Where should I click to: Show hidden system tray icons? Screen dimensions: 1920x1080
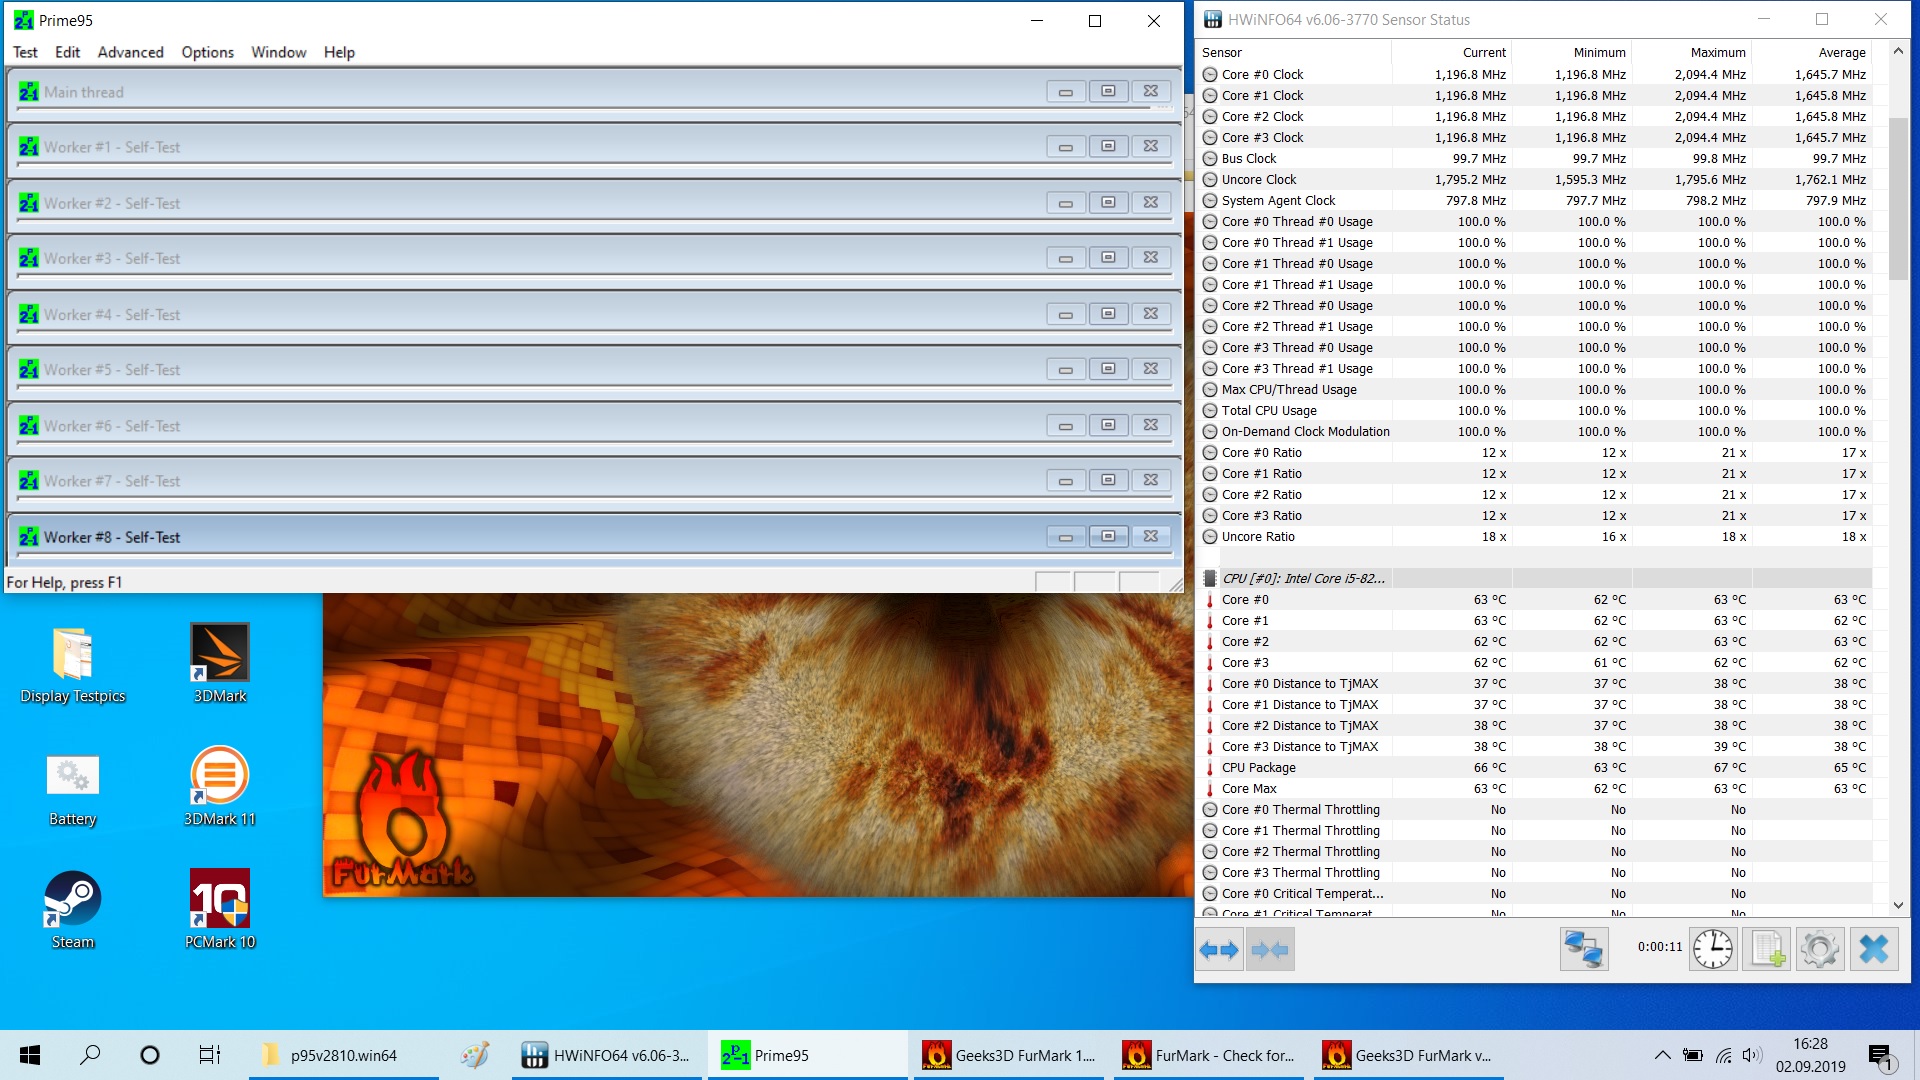(1662, 1055)
